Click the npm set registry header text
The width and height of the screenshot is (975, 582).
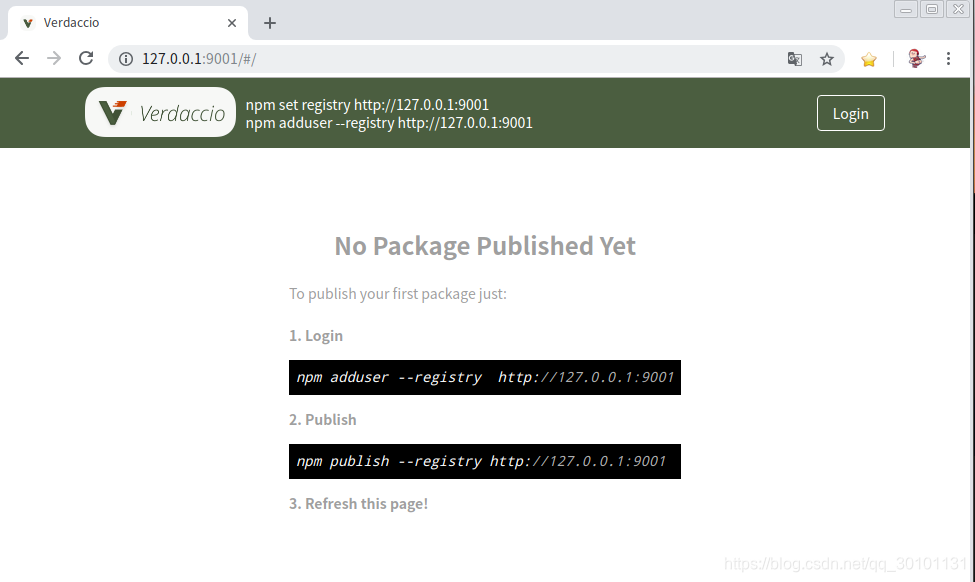[x=367, y=104]
